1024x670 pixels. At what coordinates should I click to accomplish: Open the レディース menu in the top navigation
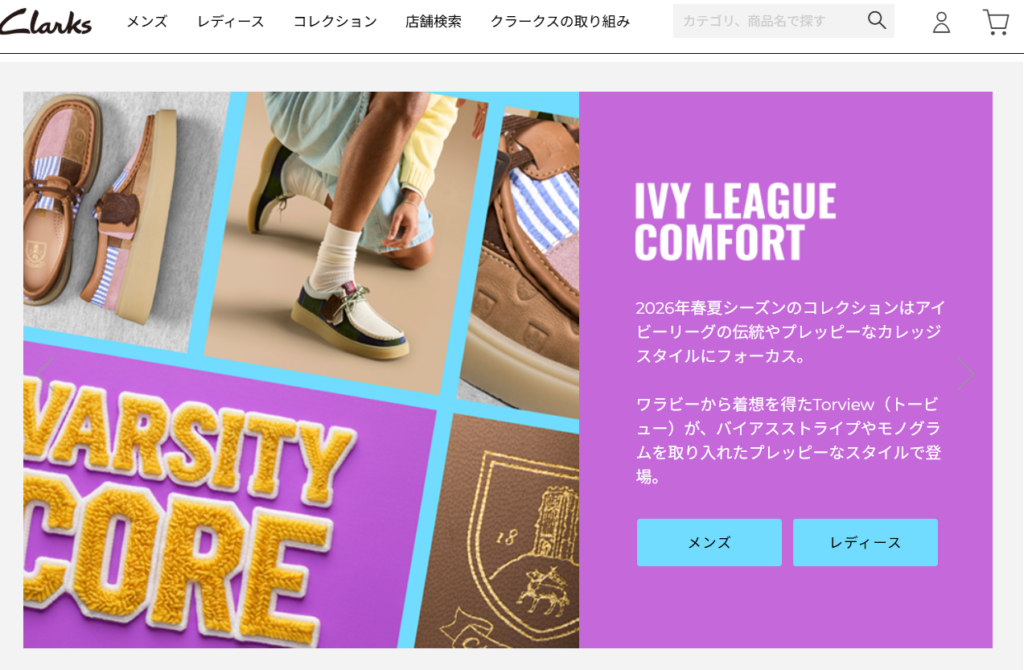(231, 22)
